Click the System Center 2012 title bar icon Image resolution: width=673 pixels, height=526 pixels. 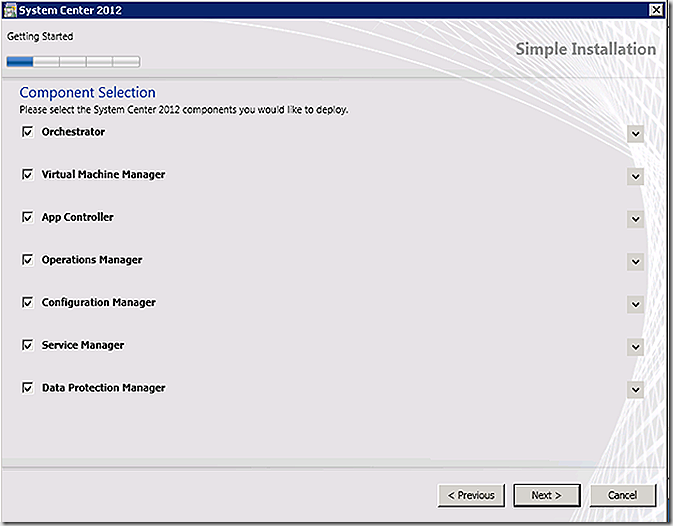click(x=9, y=10)
